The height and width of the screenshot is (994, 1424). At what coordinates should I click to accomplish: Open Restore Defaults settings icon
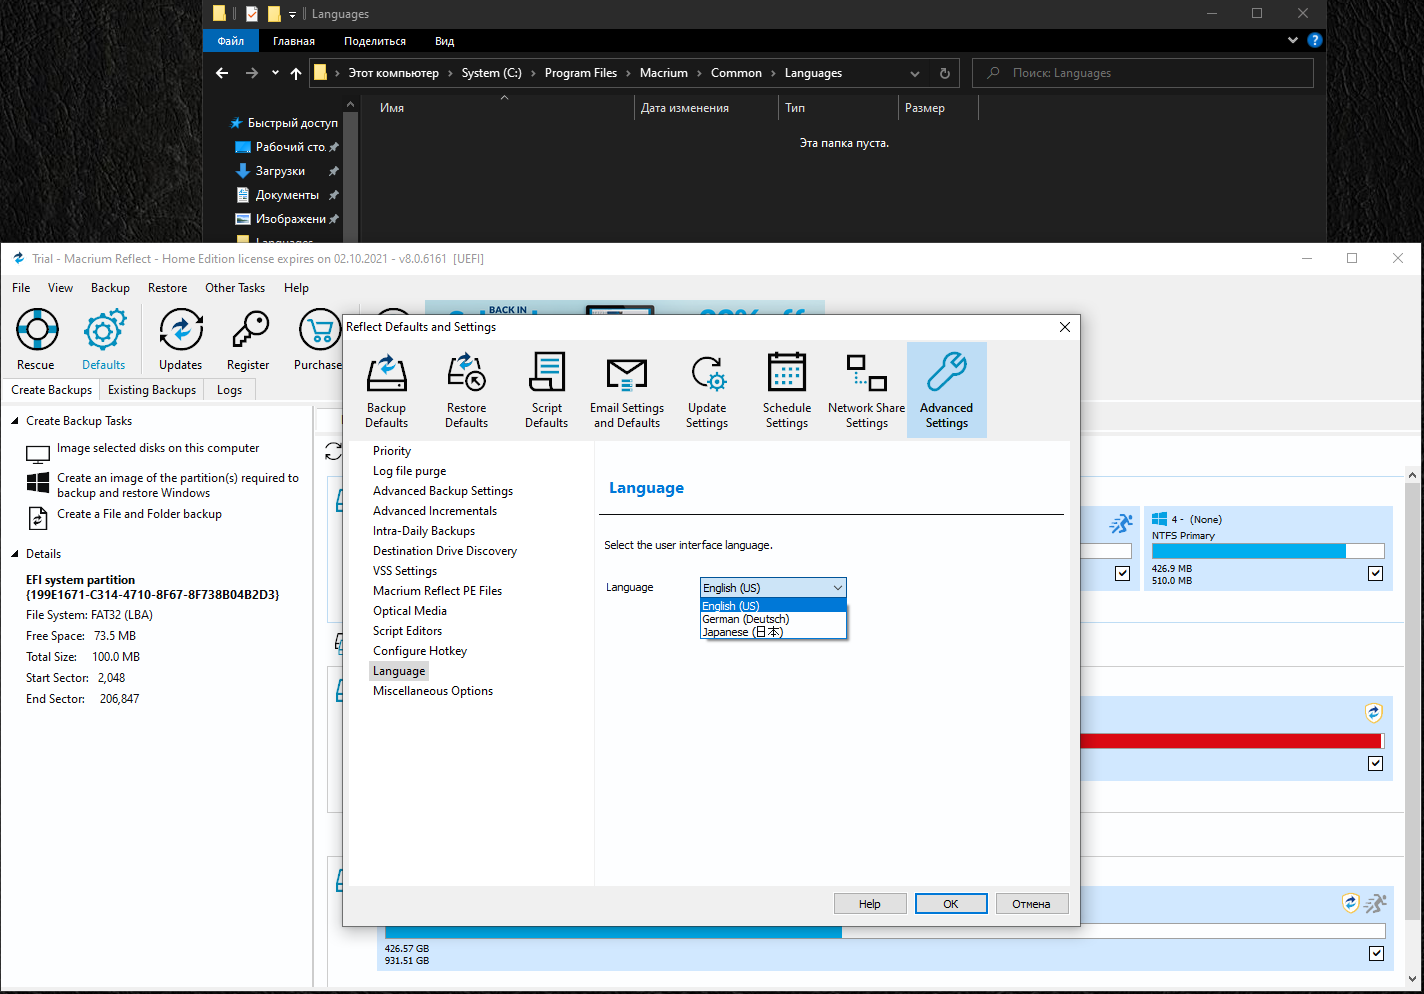pos(466,390)
